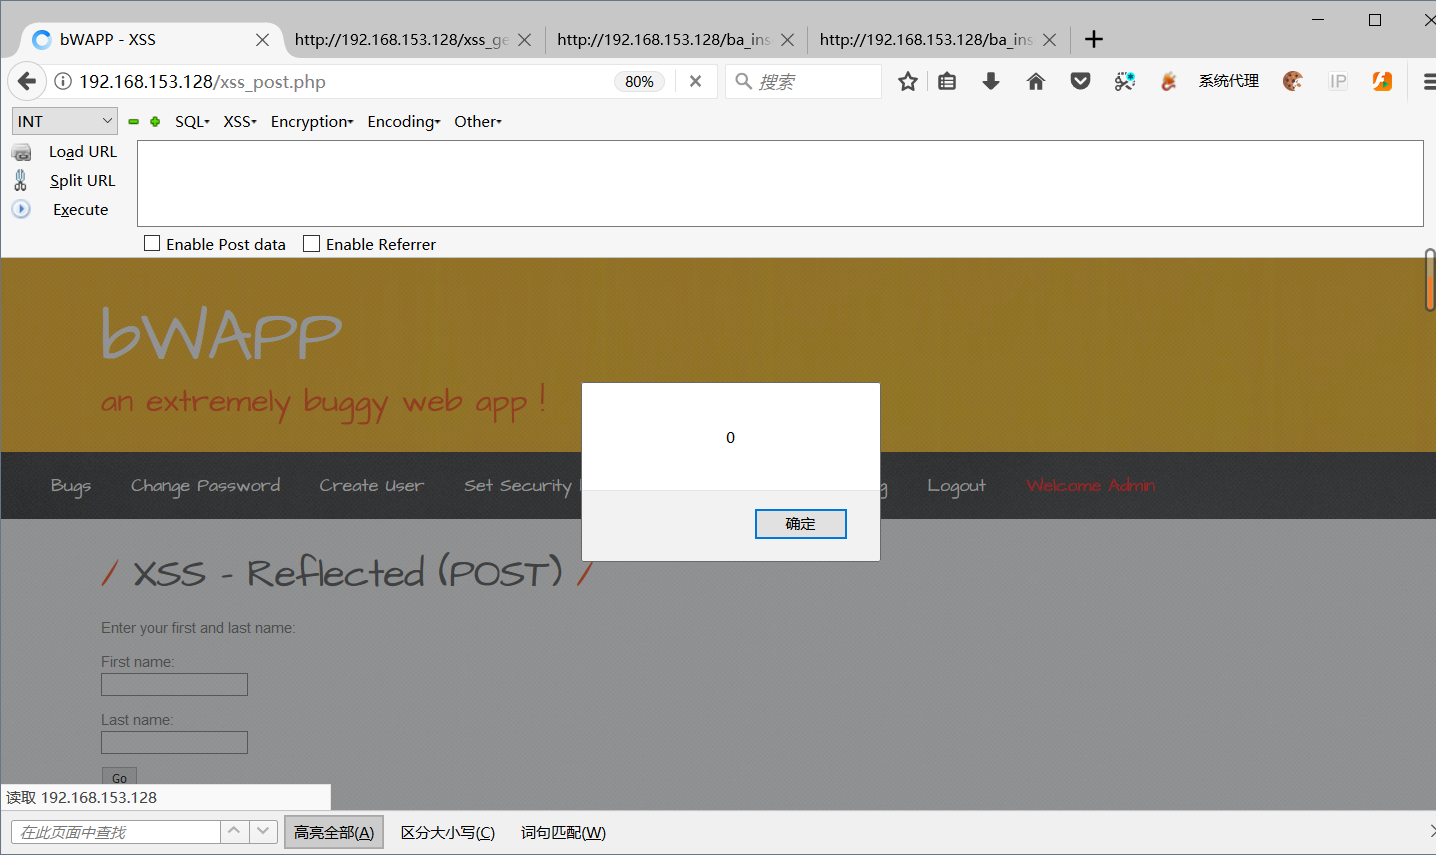Click the address bar URL

click(203, 82)
